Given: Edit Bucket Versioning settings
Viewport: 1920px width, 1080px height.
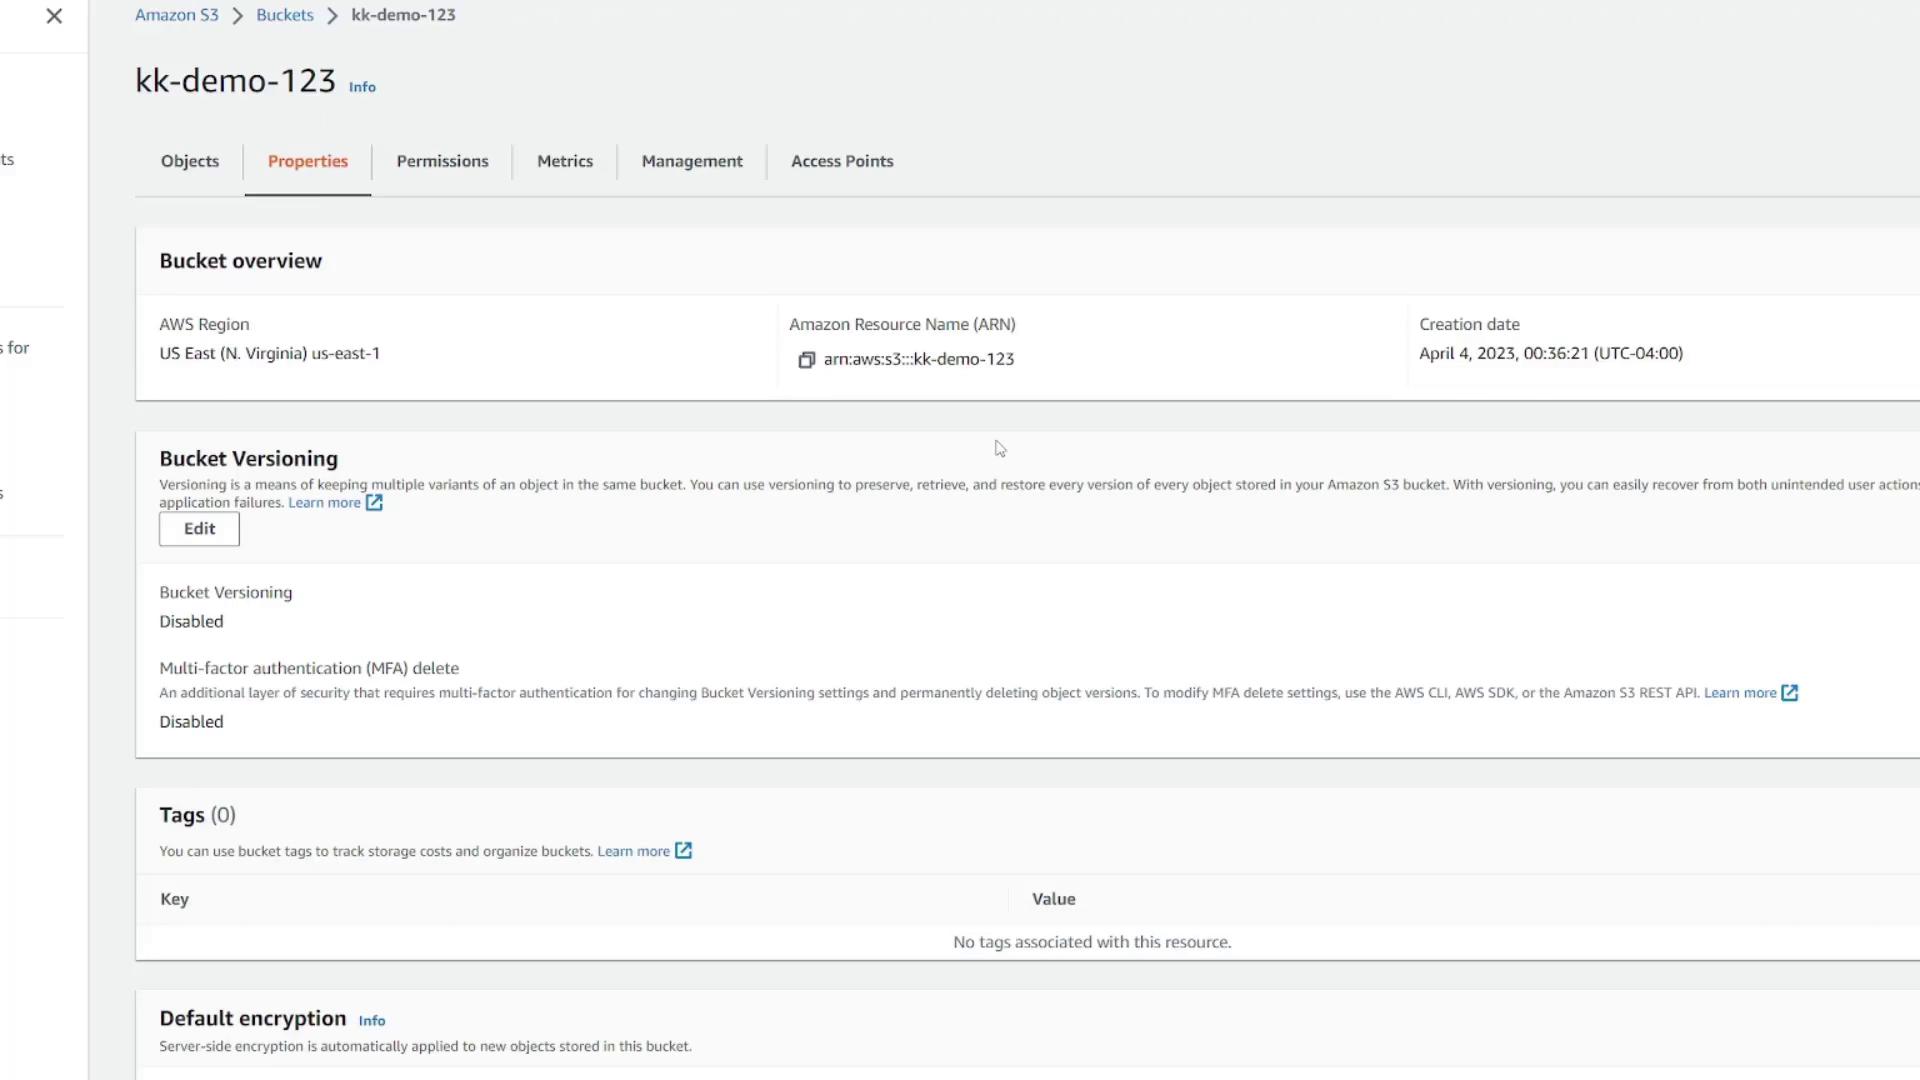Looking at the screenshot, I should point(199,529).
